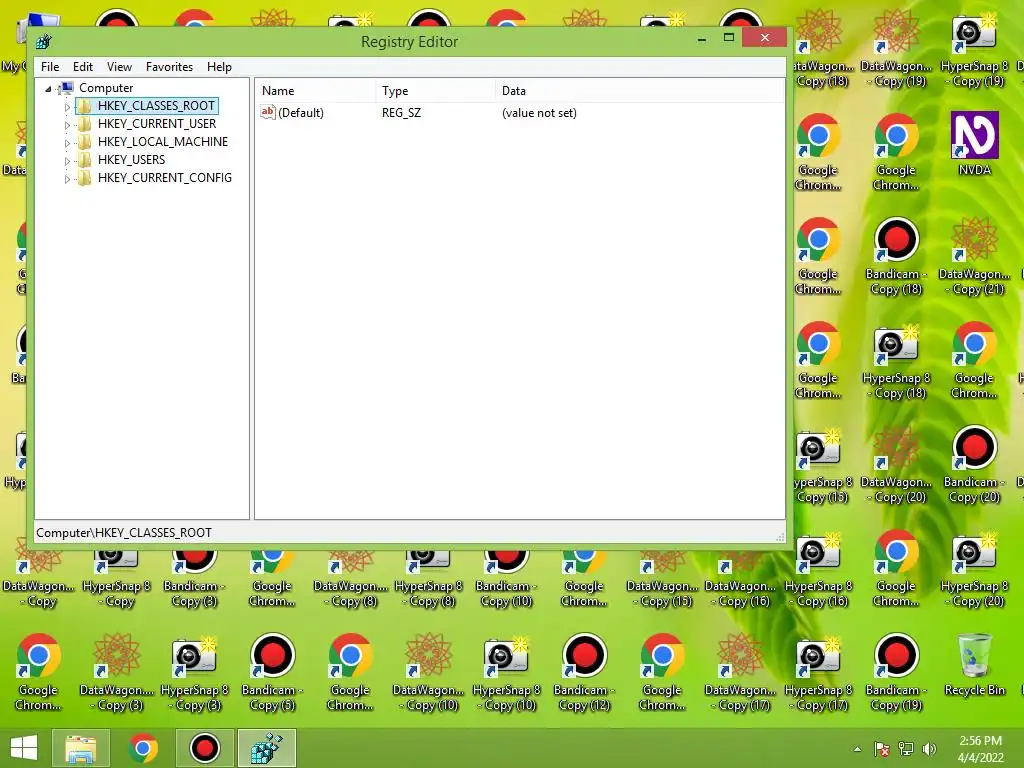Select DataWagon - Copy (17) desktop icon
The height and width of the screenshot is (768, 1024).
pos(740,673)
